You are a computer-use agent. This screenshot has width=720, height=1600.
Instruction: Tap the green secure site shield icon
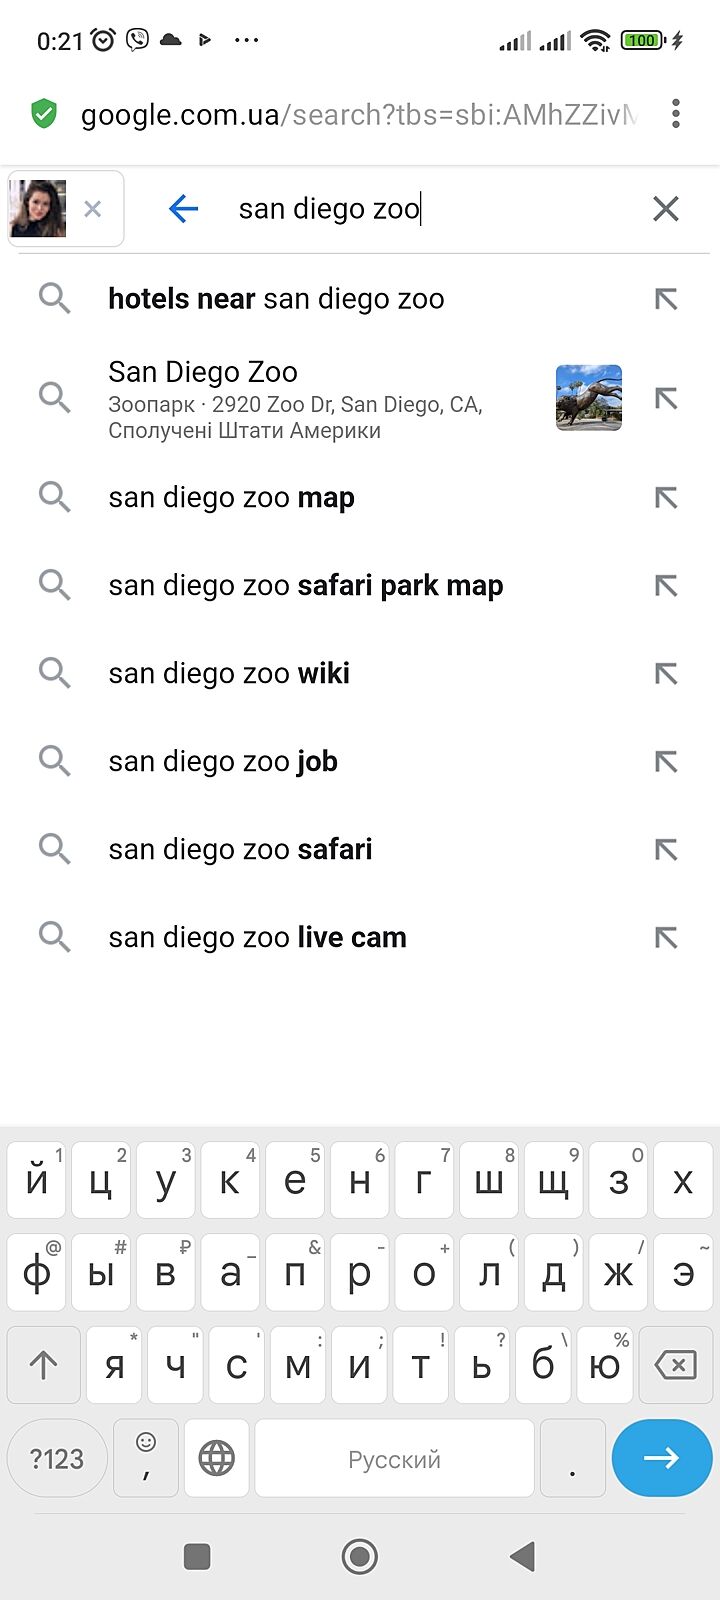(44, 114)
